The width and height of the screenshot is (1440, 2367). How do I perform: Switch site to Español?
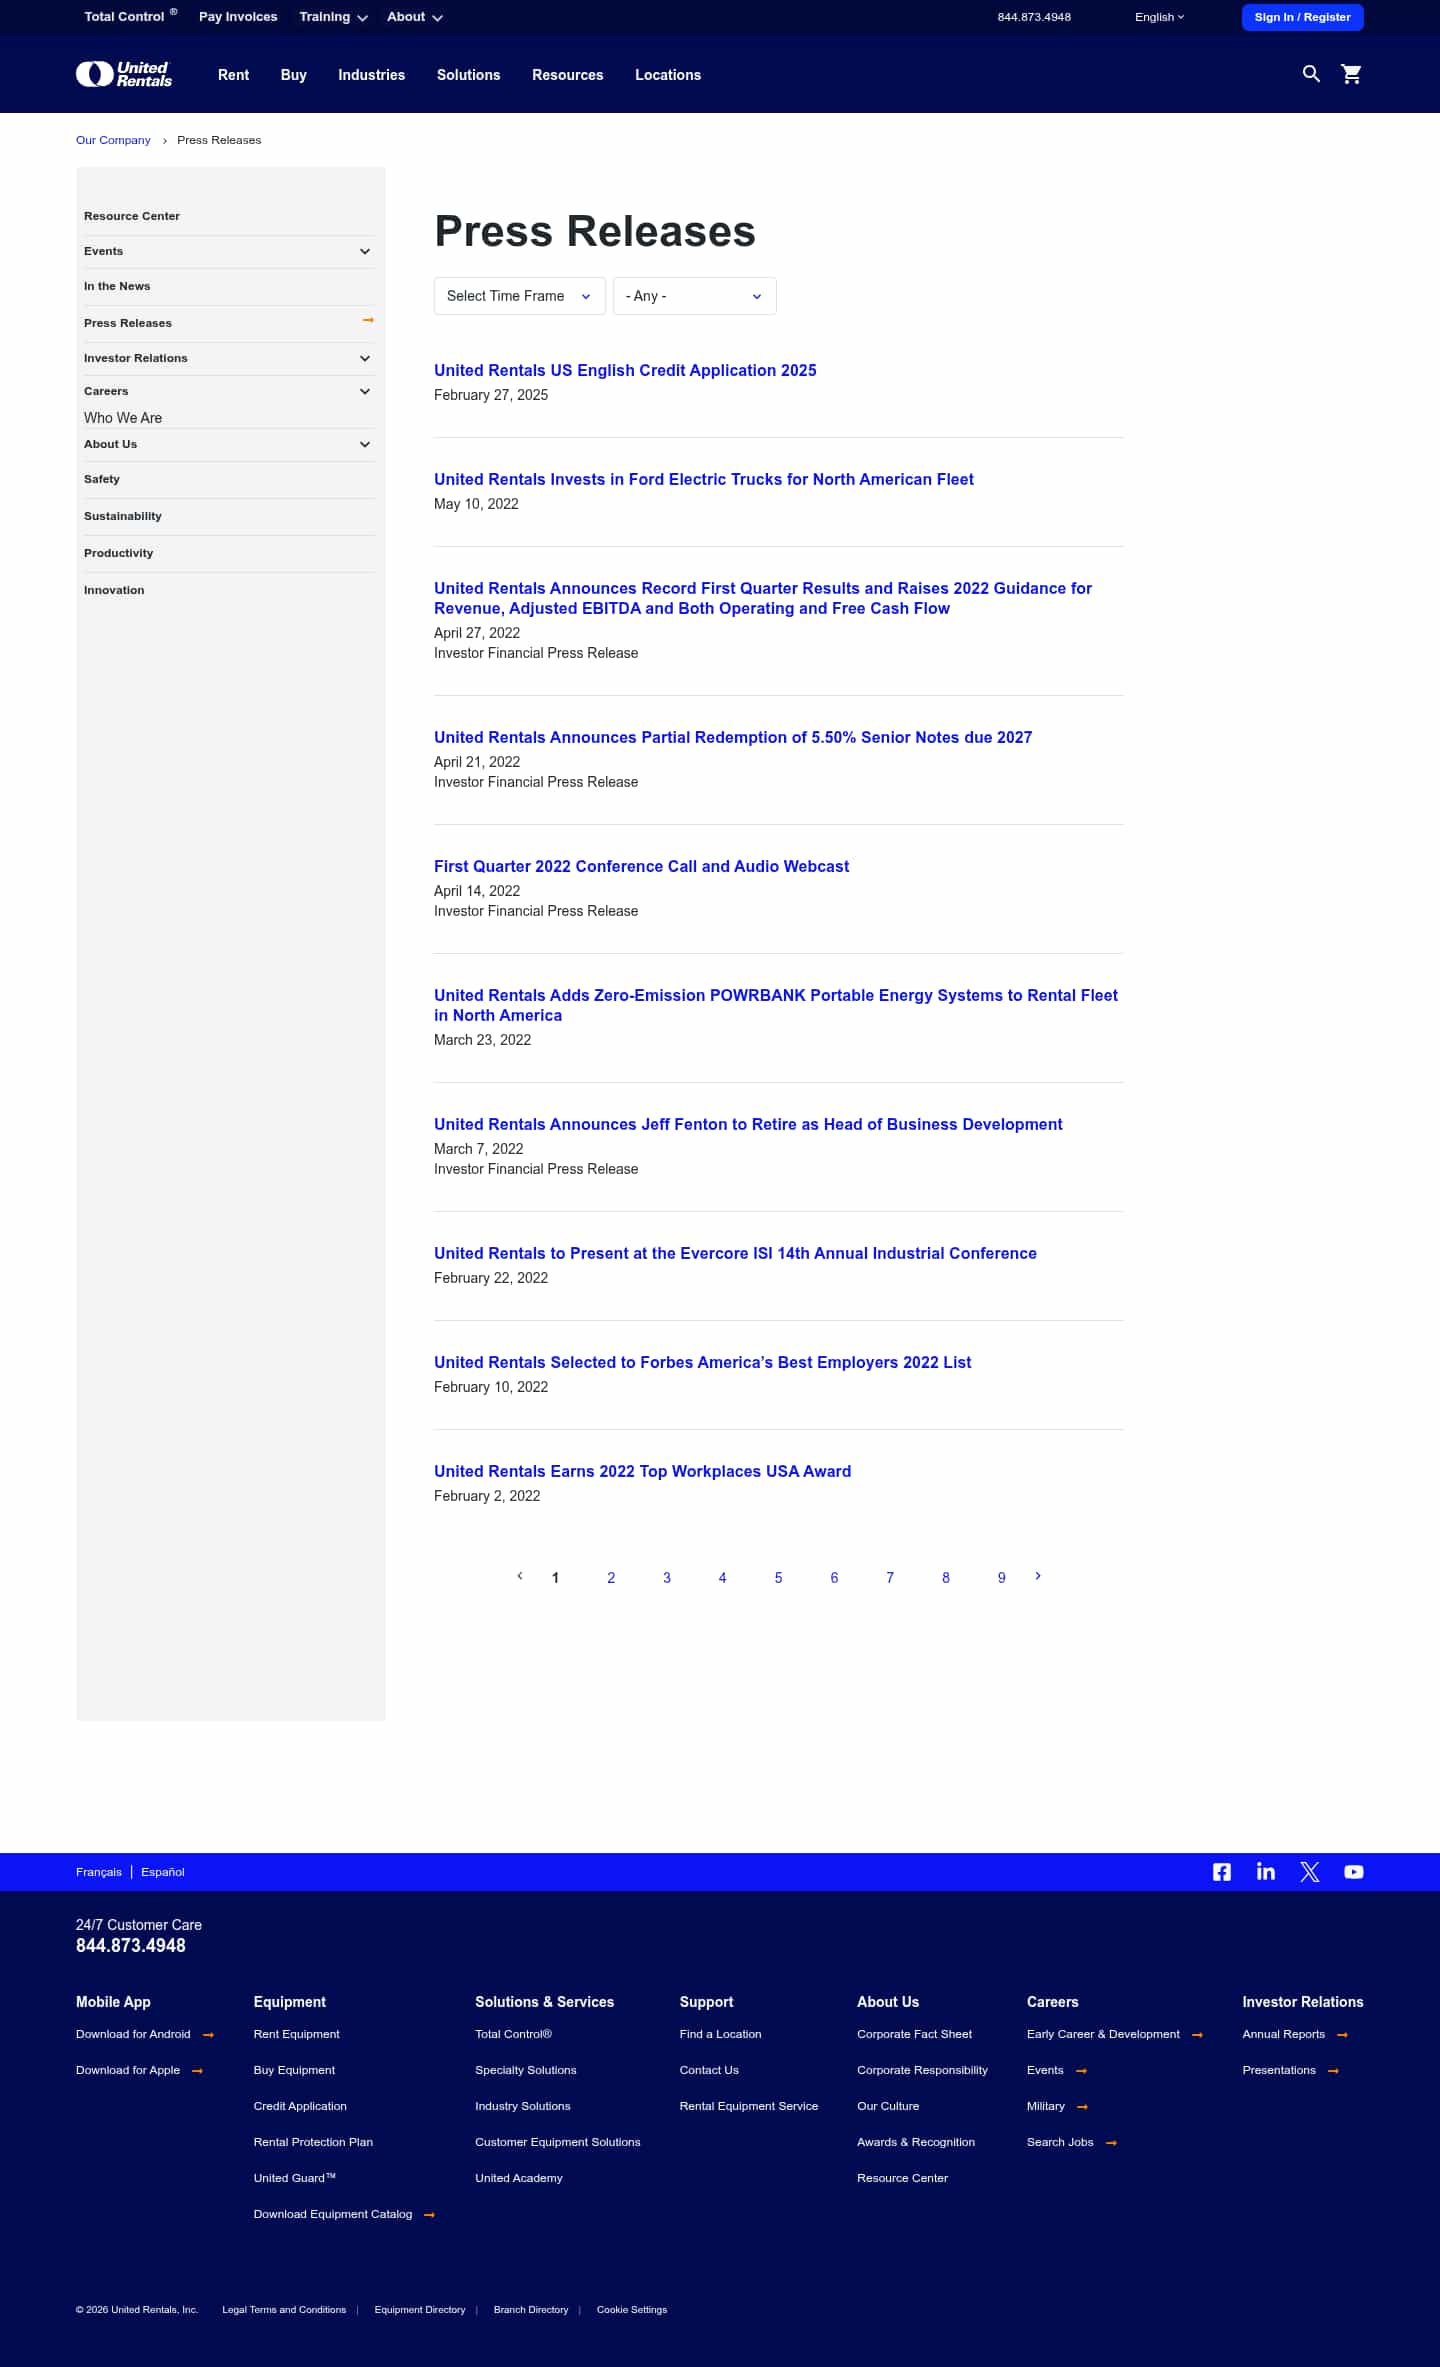[x=162, y=1872]
